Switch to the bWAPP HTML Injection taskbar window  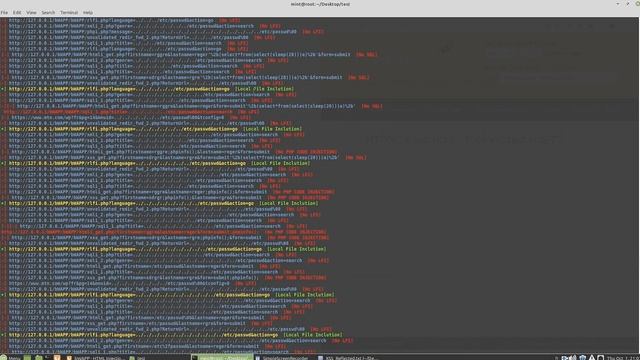coord(96,358)
